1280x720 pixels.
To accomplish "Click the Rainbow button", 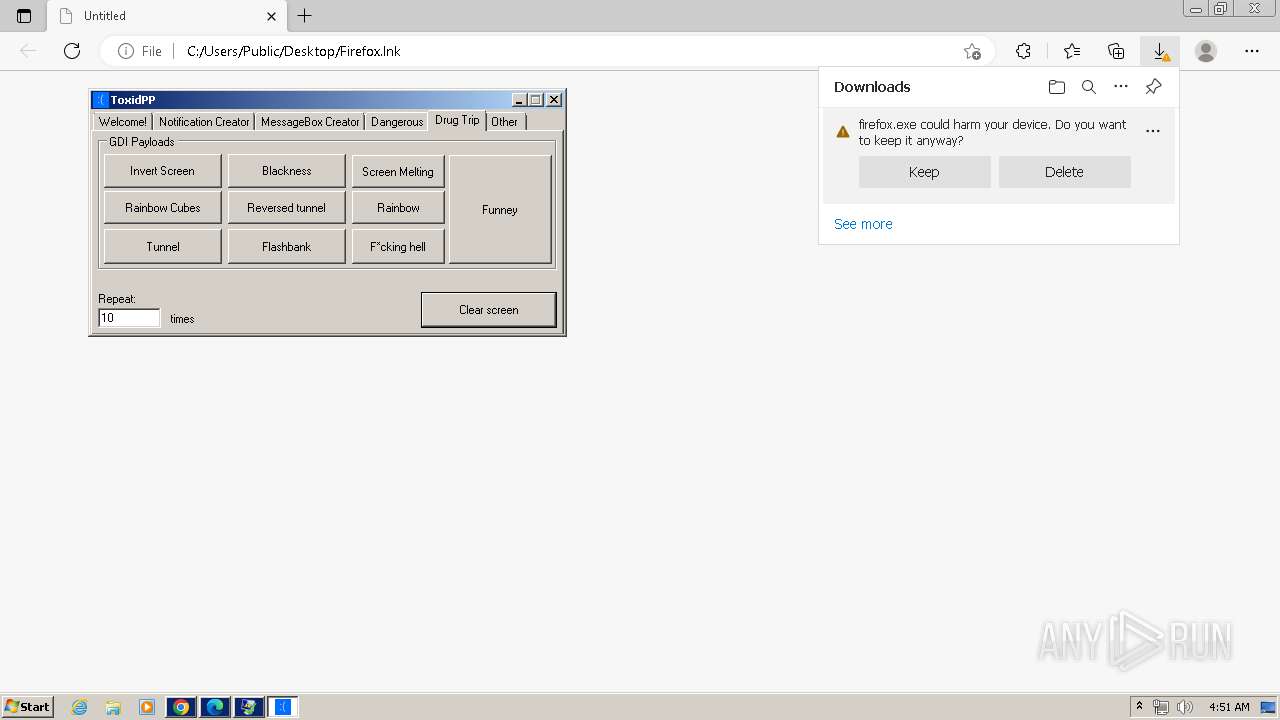I will click(x=398, y=208).
